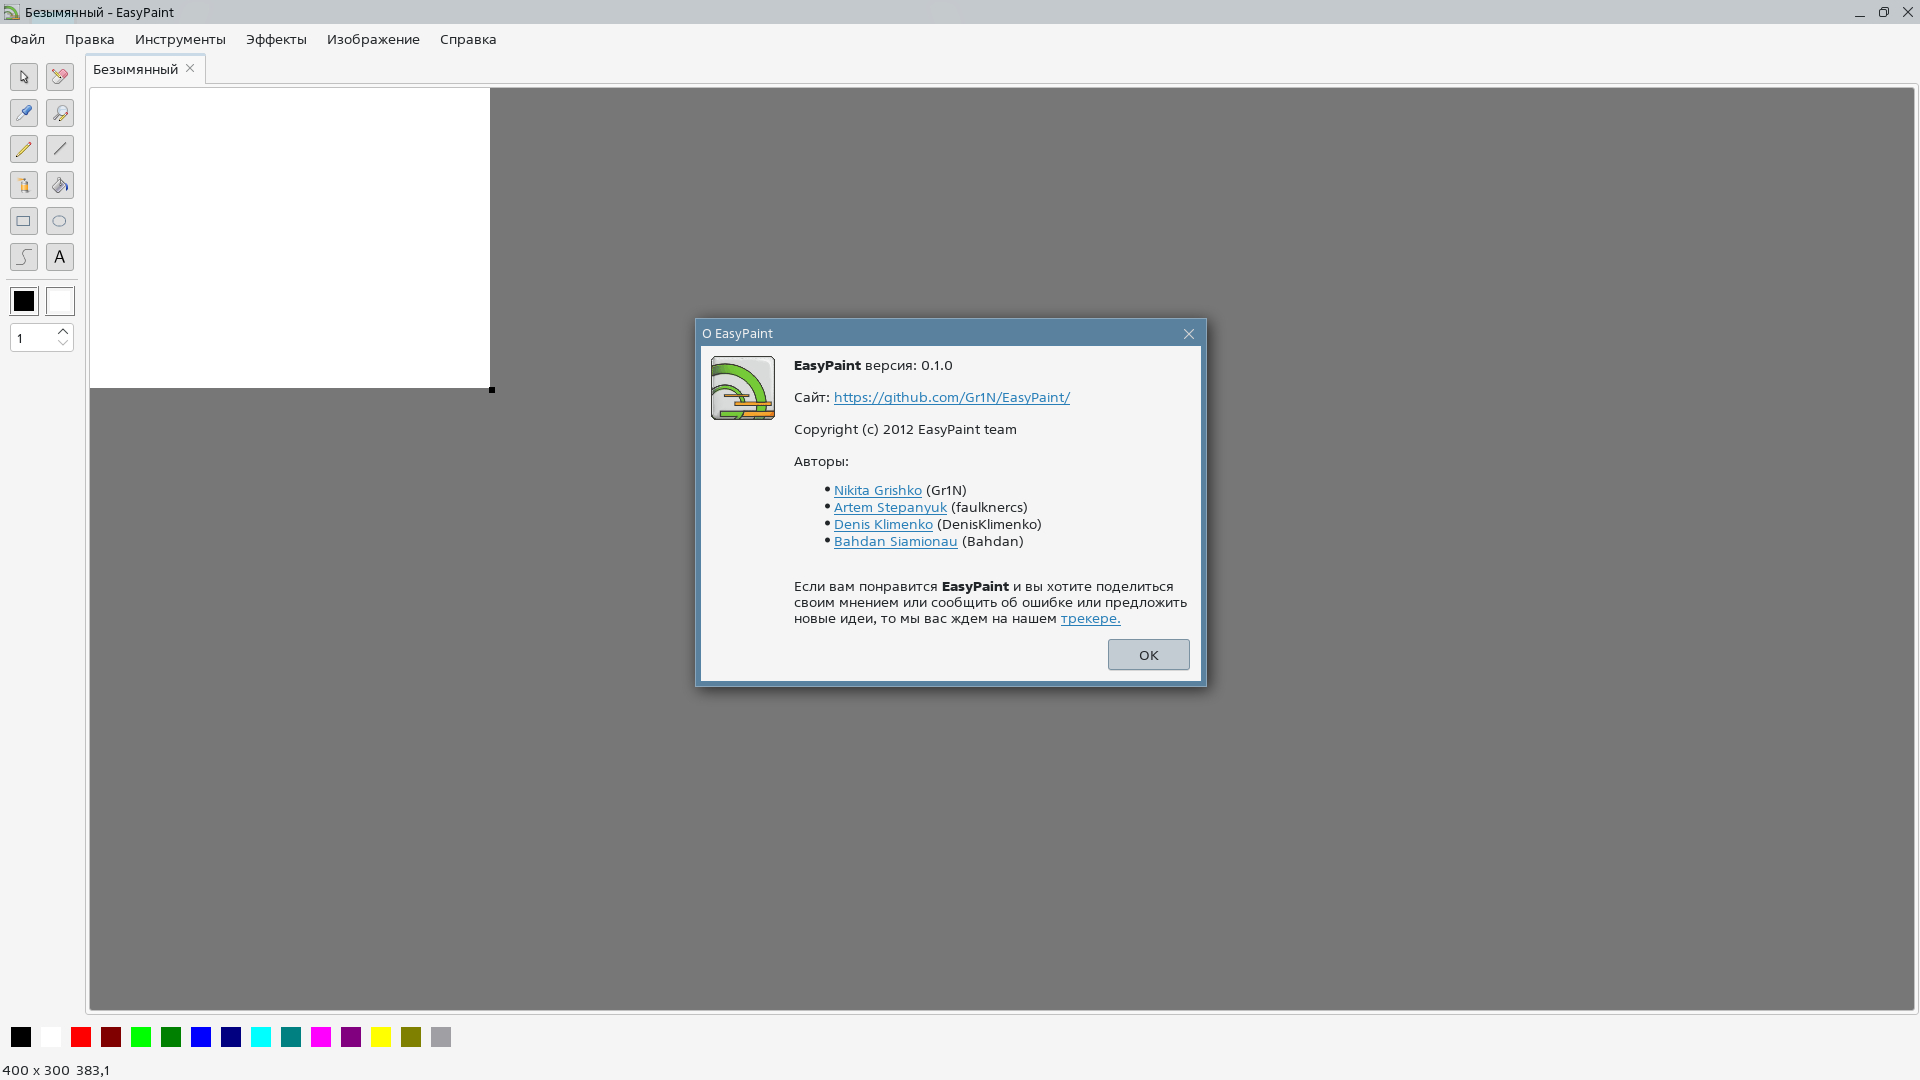1920x1080 pixels.
Task: Pick bright red from the palette
Action: [81, 1037]
